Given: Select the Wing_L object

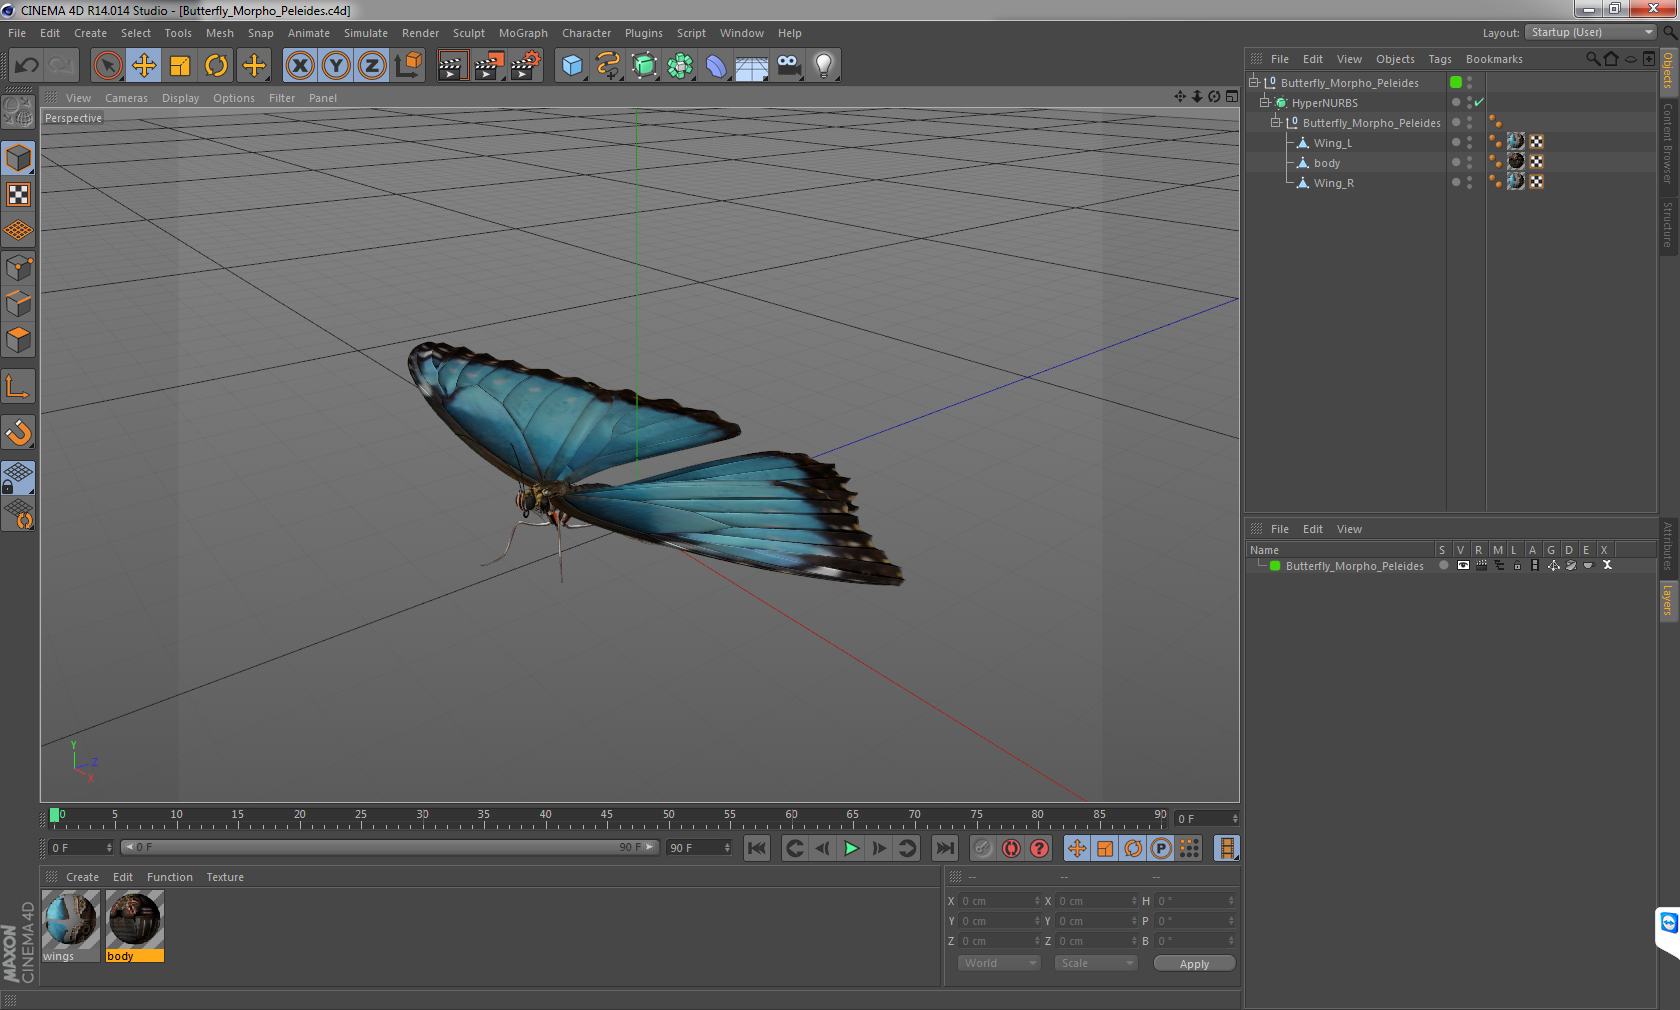Looking at the screenshot, I should pos(1332,143).
